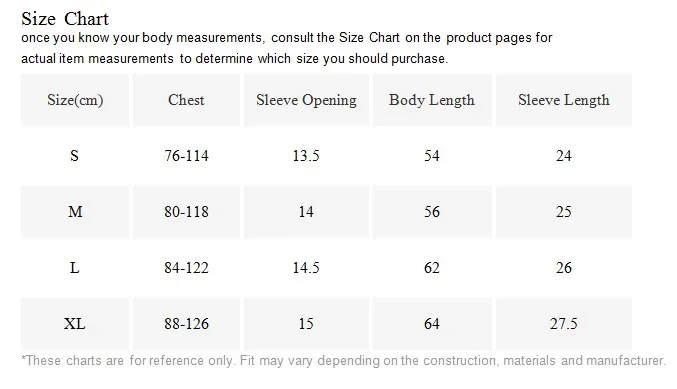Click the Body Length column header
Viewport: 677px width, 389px height.
(x=432, y=100)
